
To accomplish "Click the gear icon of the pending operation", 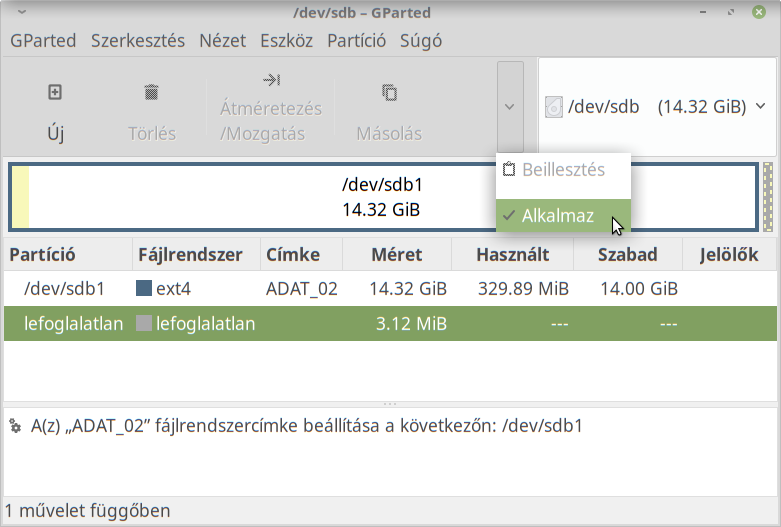I will 15,426.
